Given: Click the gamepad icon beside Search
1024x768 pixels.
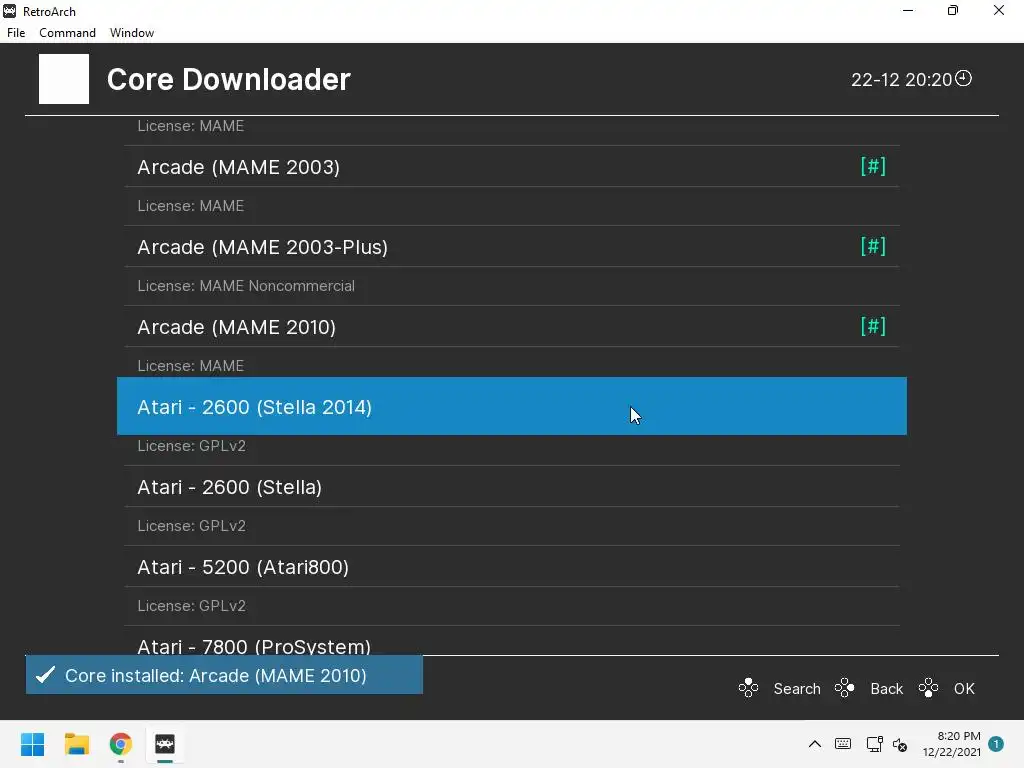Looking at the screenshot, I should [748, 688].
